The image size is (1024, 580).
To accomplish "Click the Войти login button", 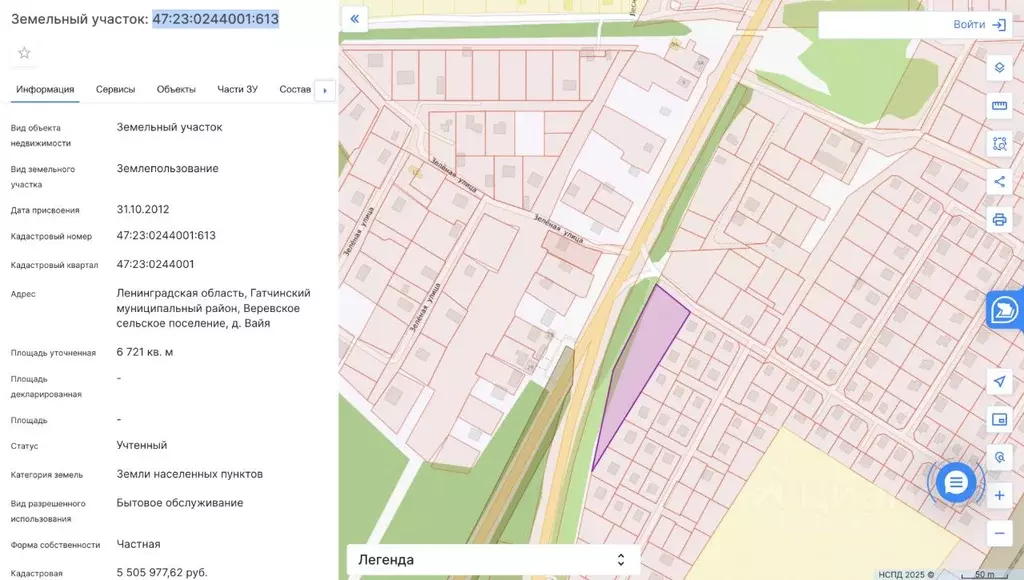I will tap(978, 25).
